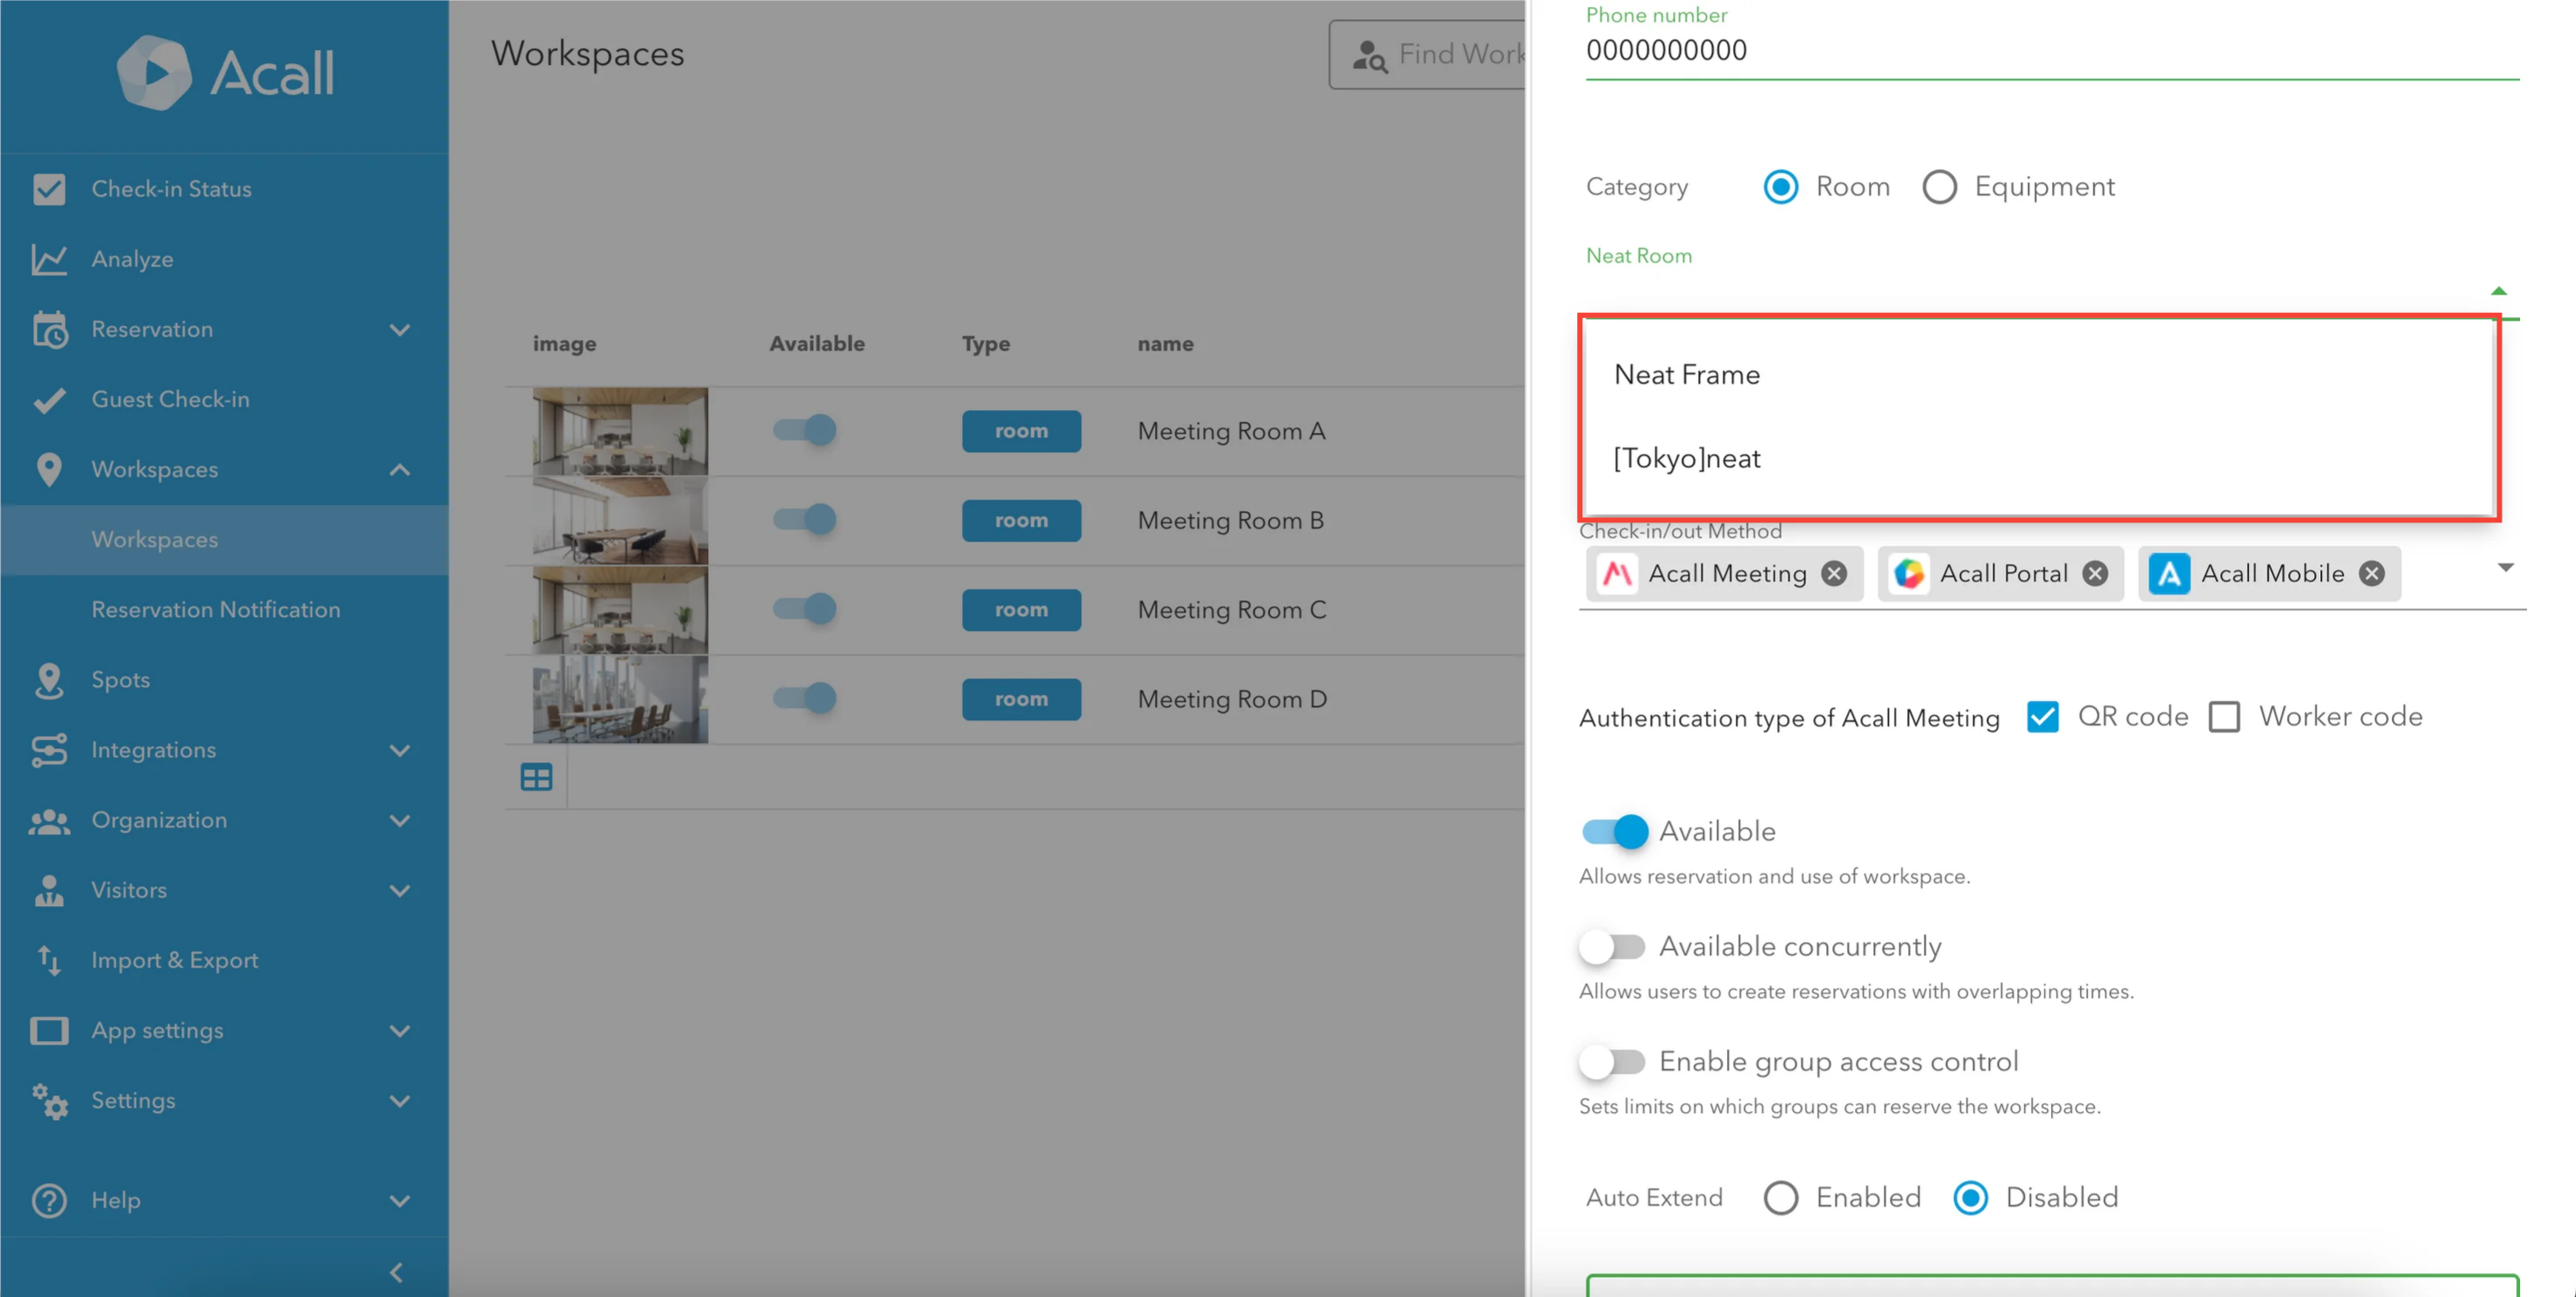Open Import & Export menu item
The image size is (2576, 1297).
tap(224, 960)
